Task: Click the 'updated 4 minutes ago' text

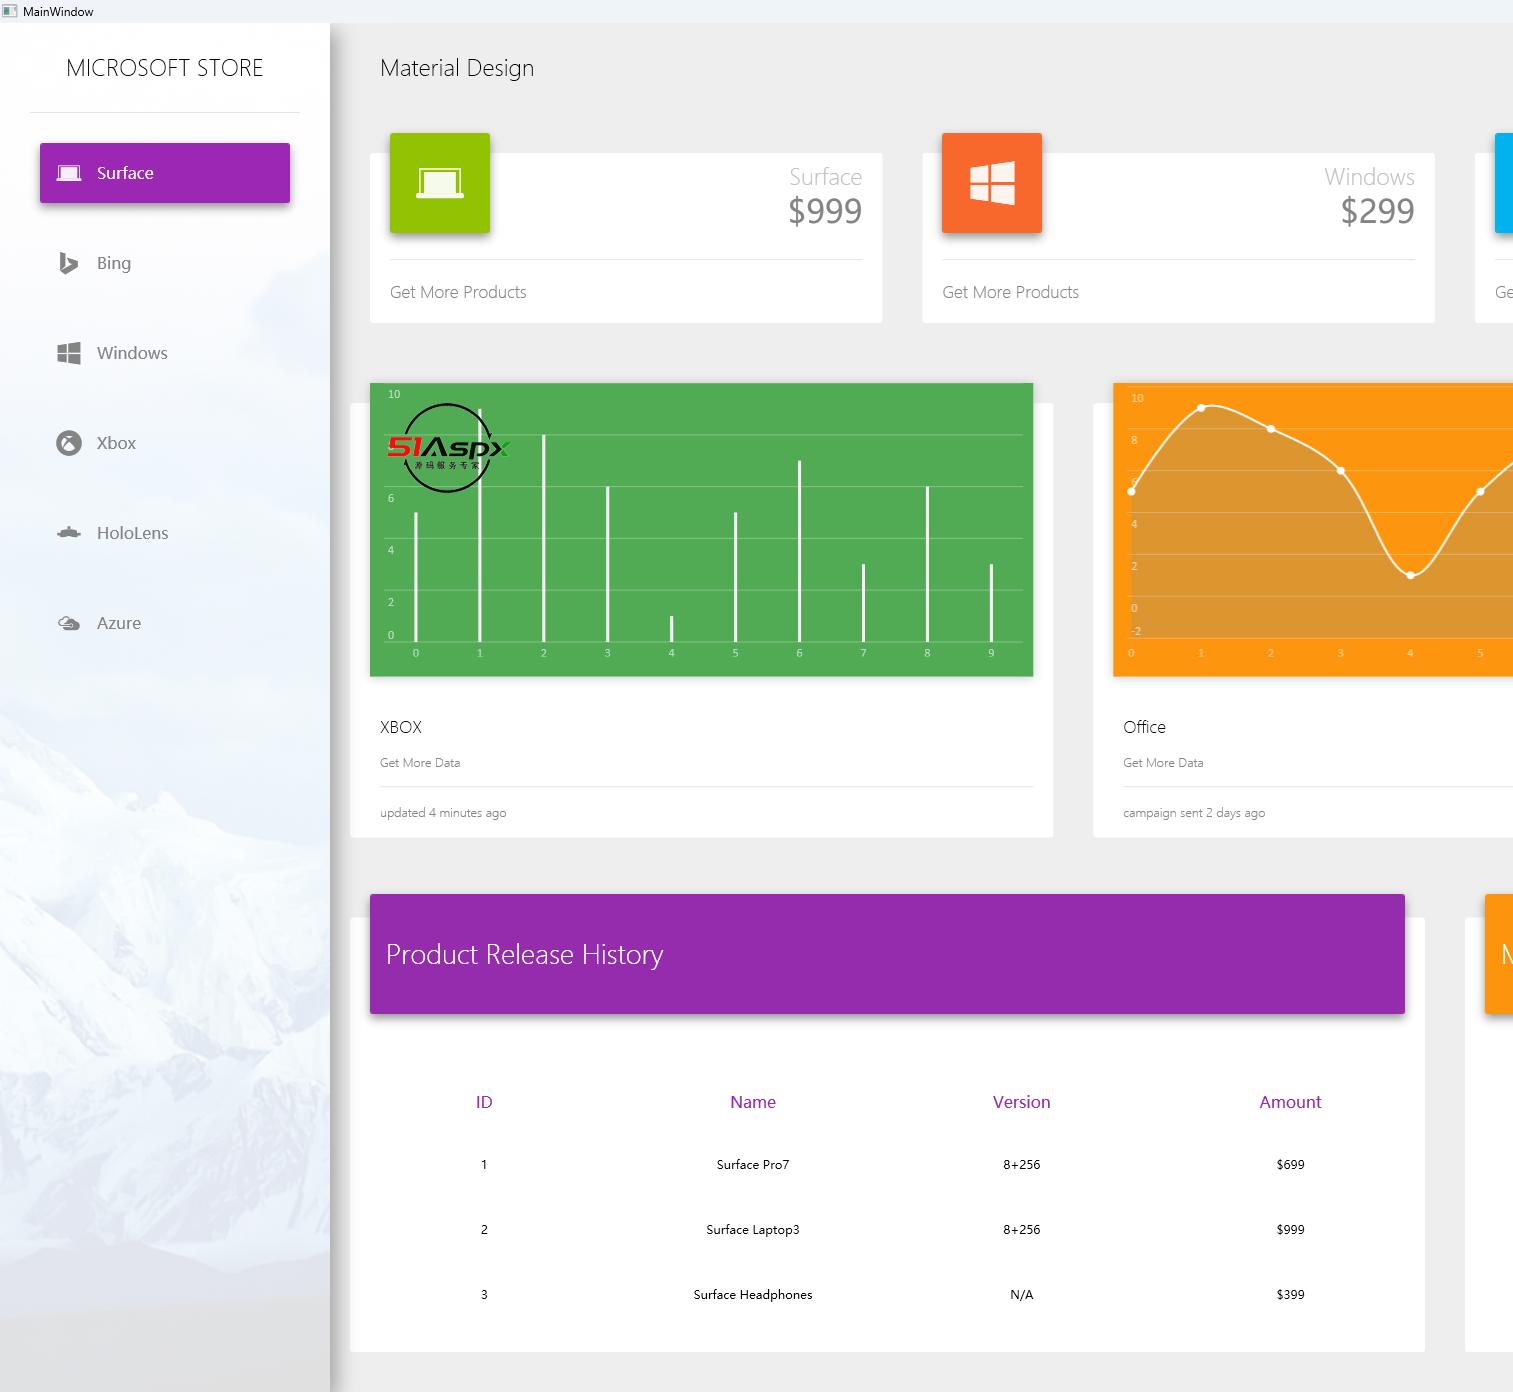Action: click(443, 813)
